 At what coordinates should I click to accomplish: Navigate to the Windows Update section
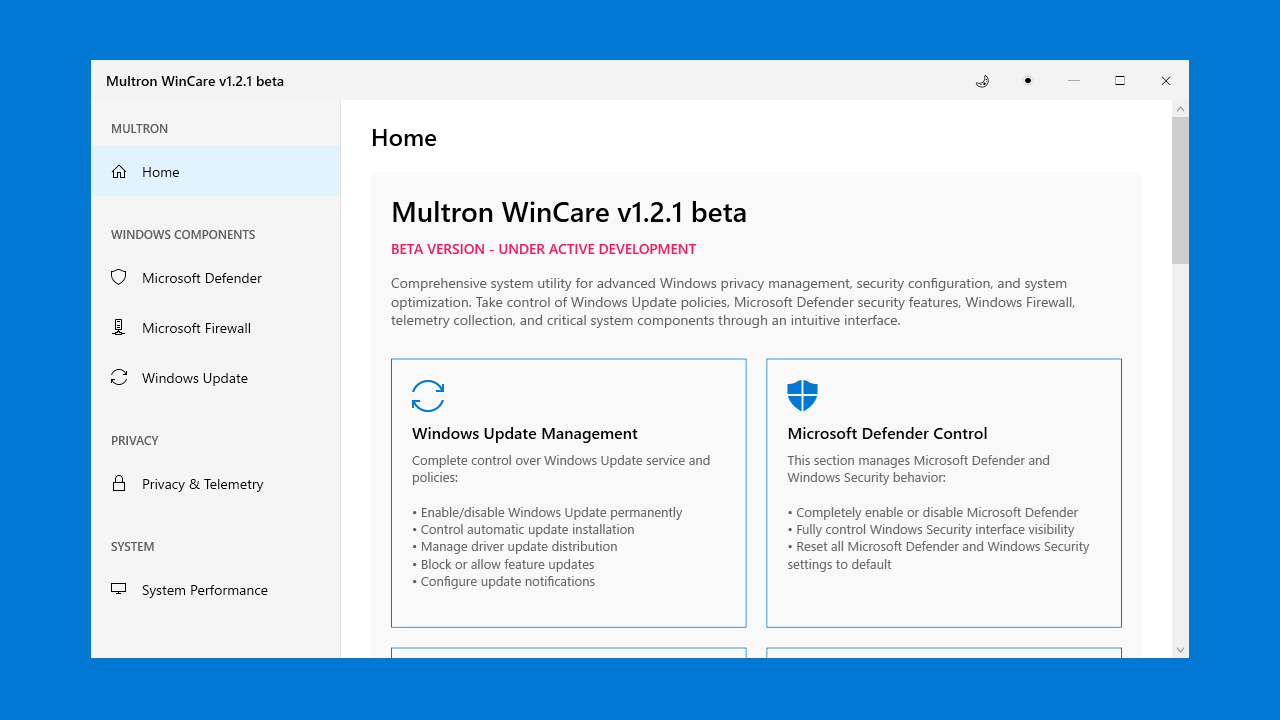[195, 377]
